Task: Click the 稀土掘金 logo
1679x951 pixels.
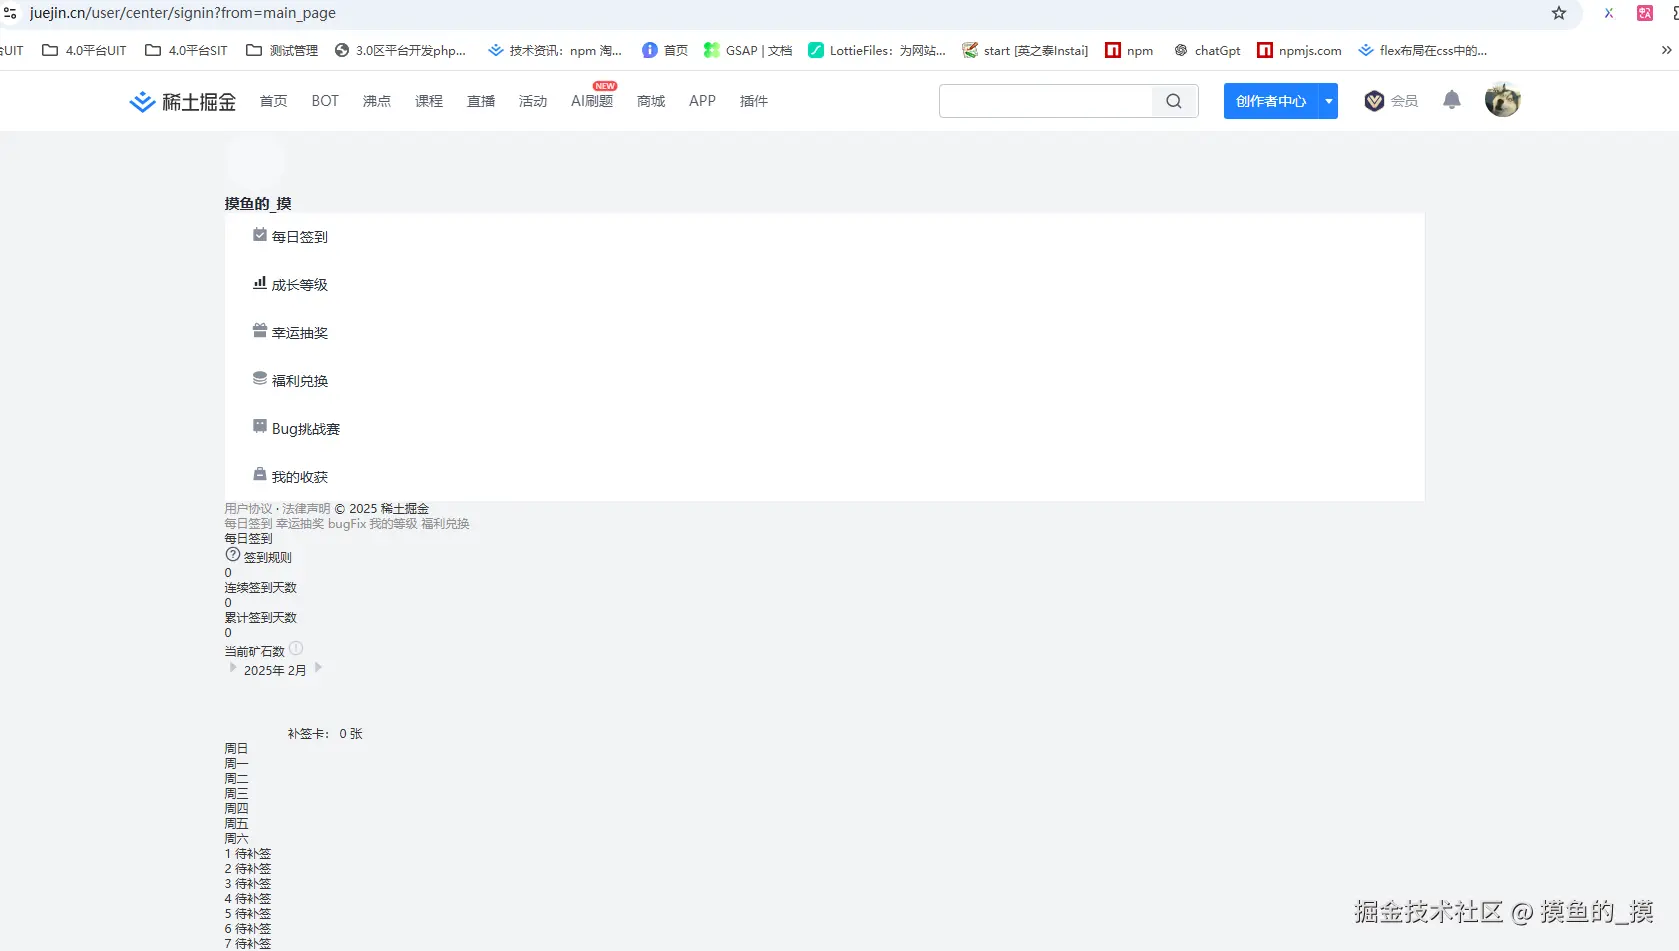Action: (x=181, y=100)
